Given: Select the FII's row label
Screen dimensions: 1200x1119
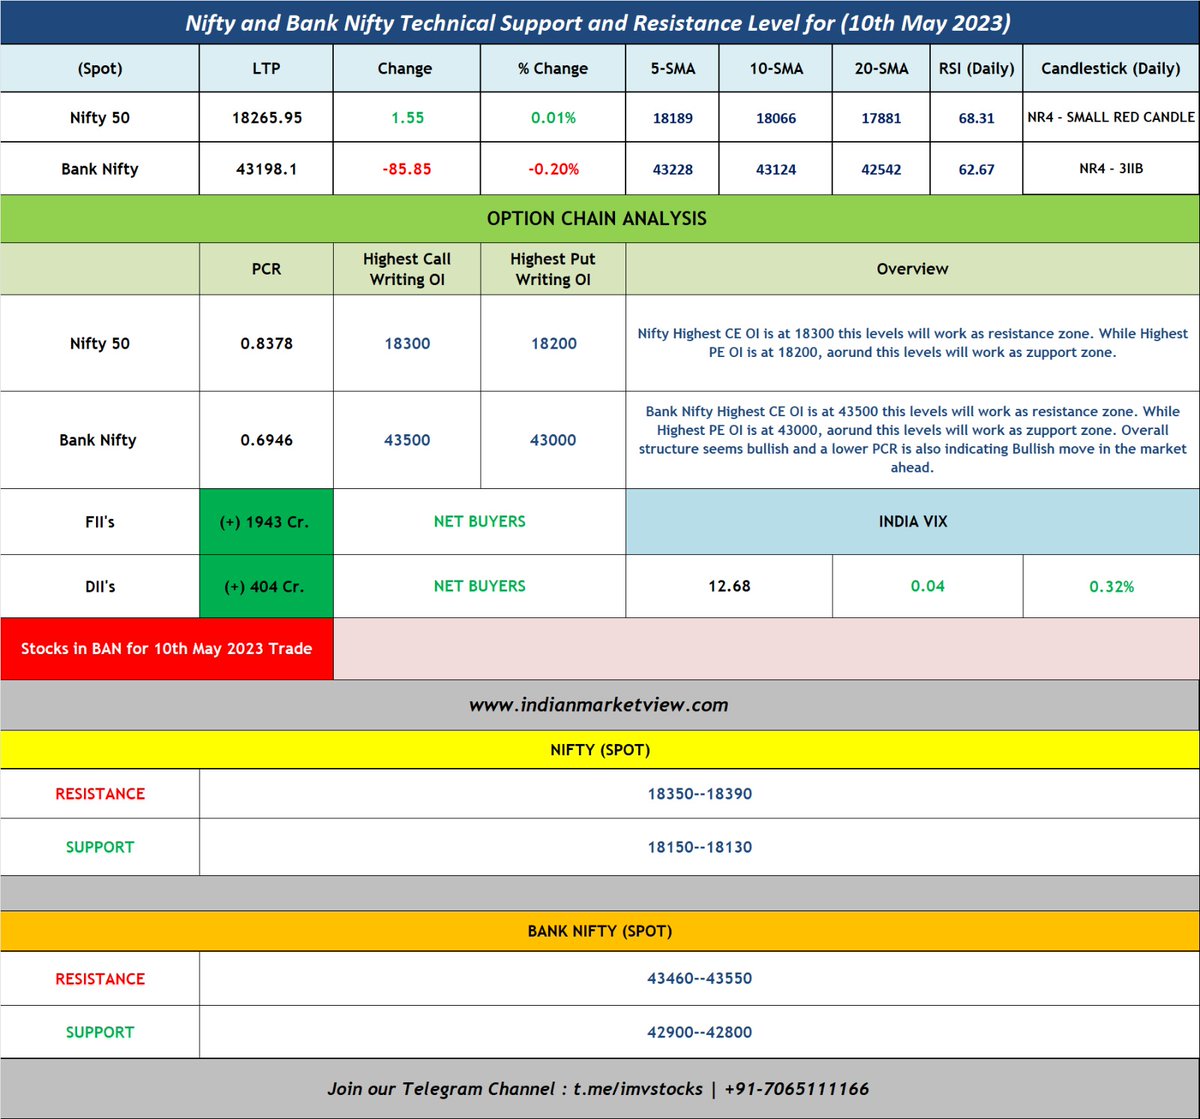Looking at the screenshot, I should coord(99,522).
